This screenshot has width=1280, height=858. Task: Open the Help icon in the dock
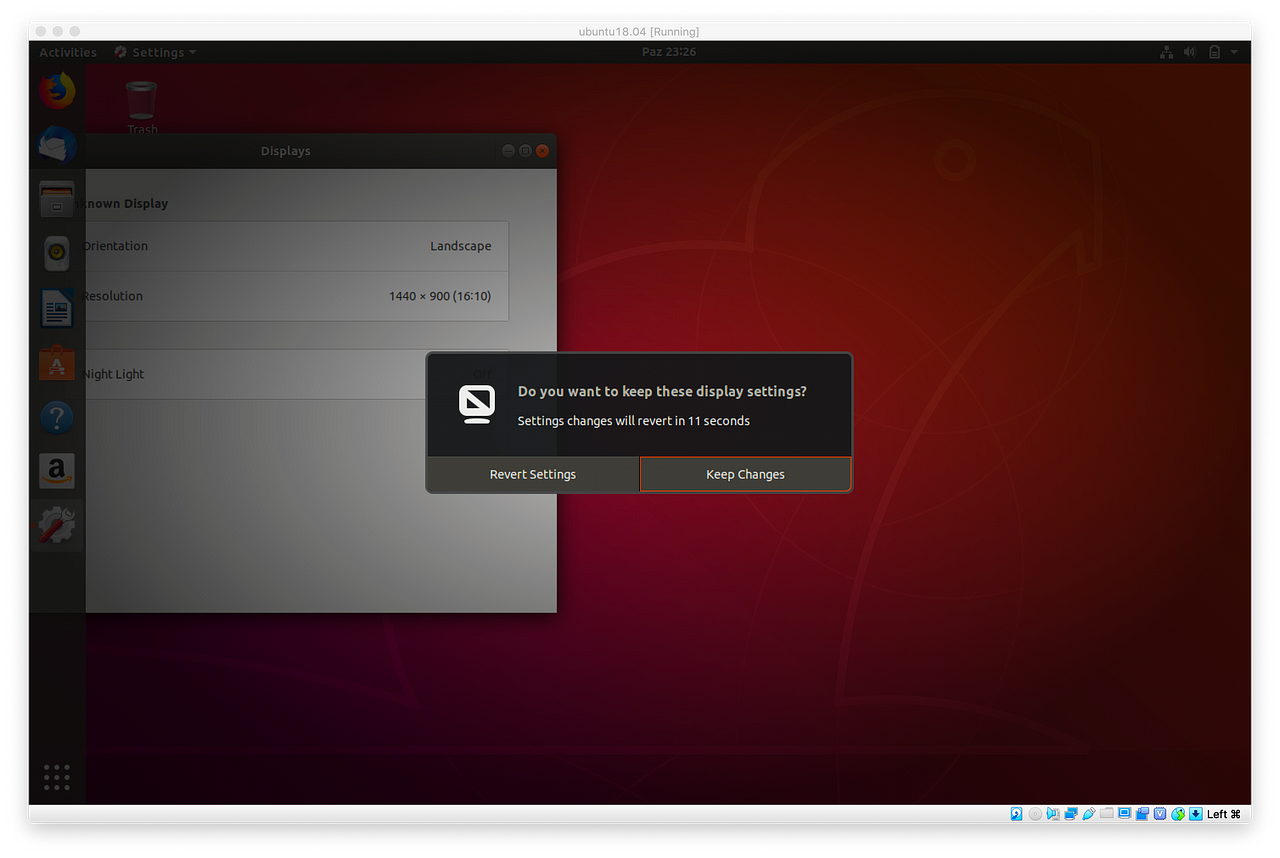click(57, 416)
